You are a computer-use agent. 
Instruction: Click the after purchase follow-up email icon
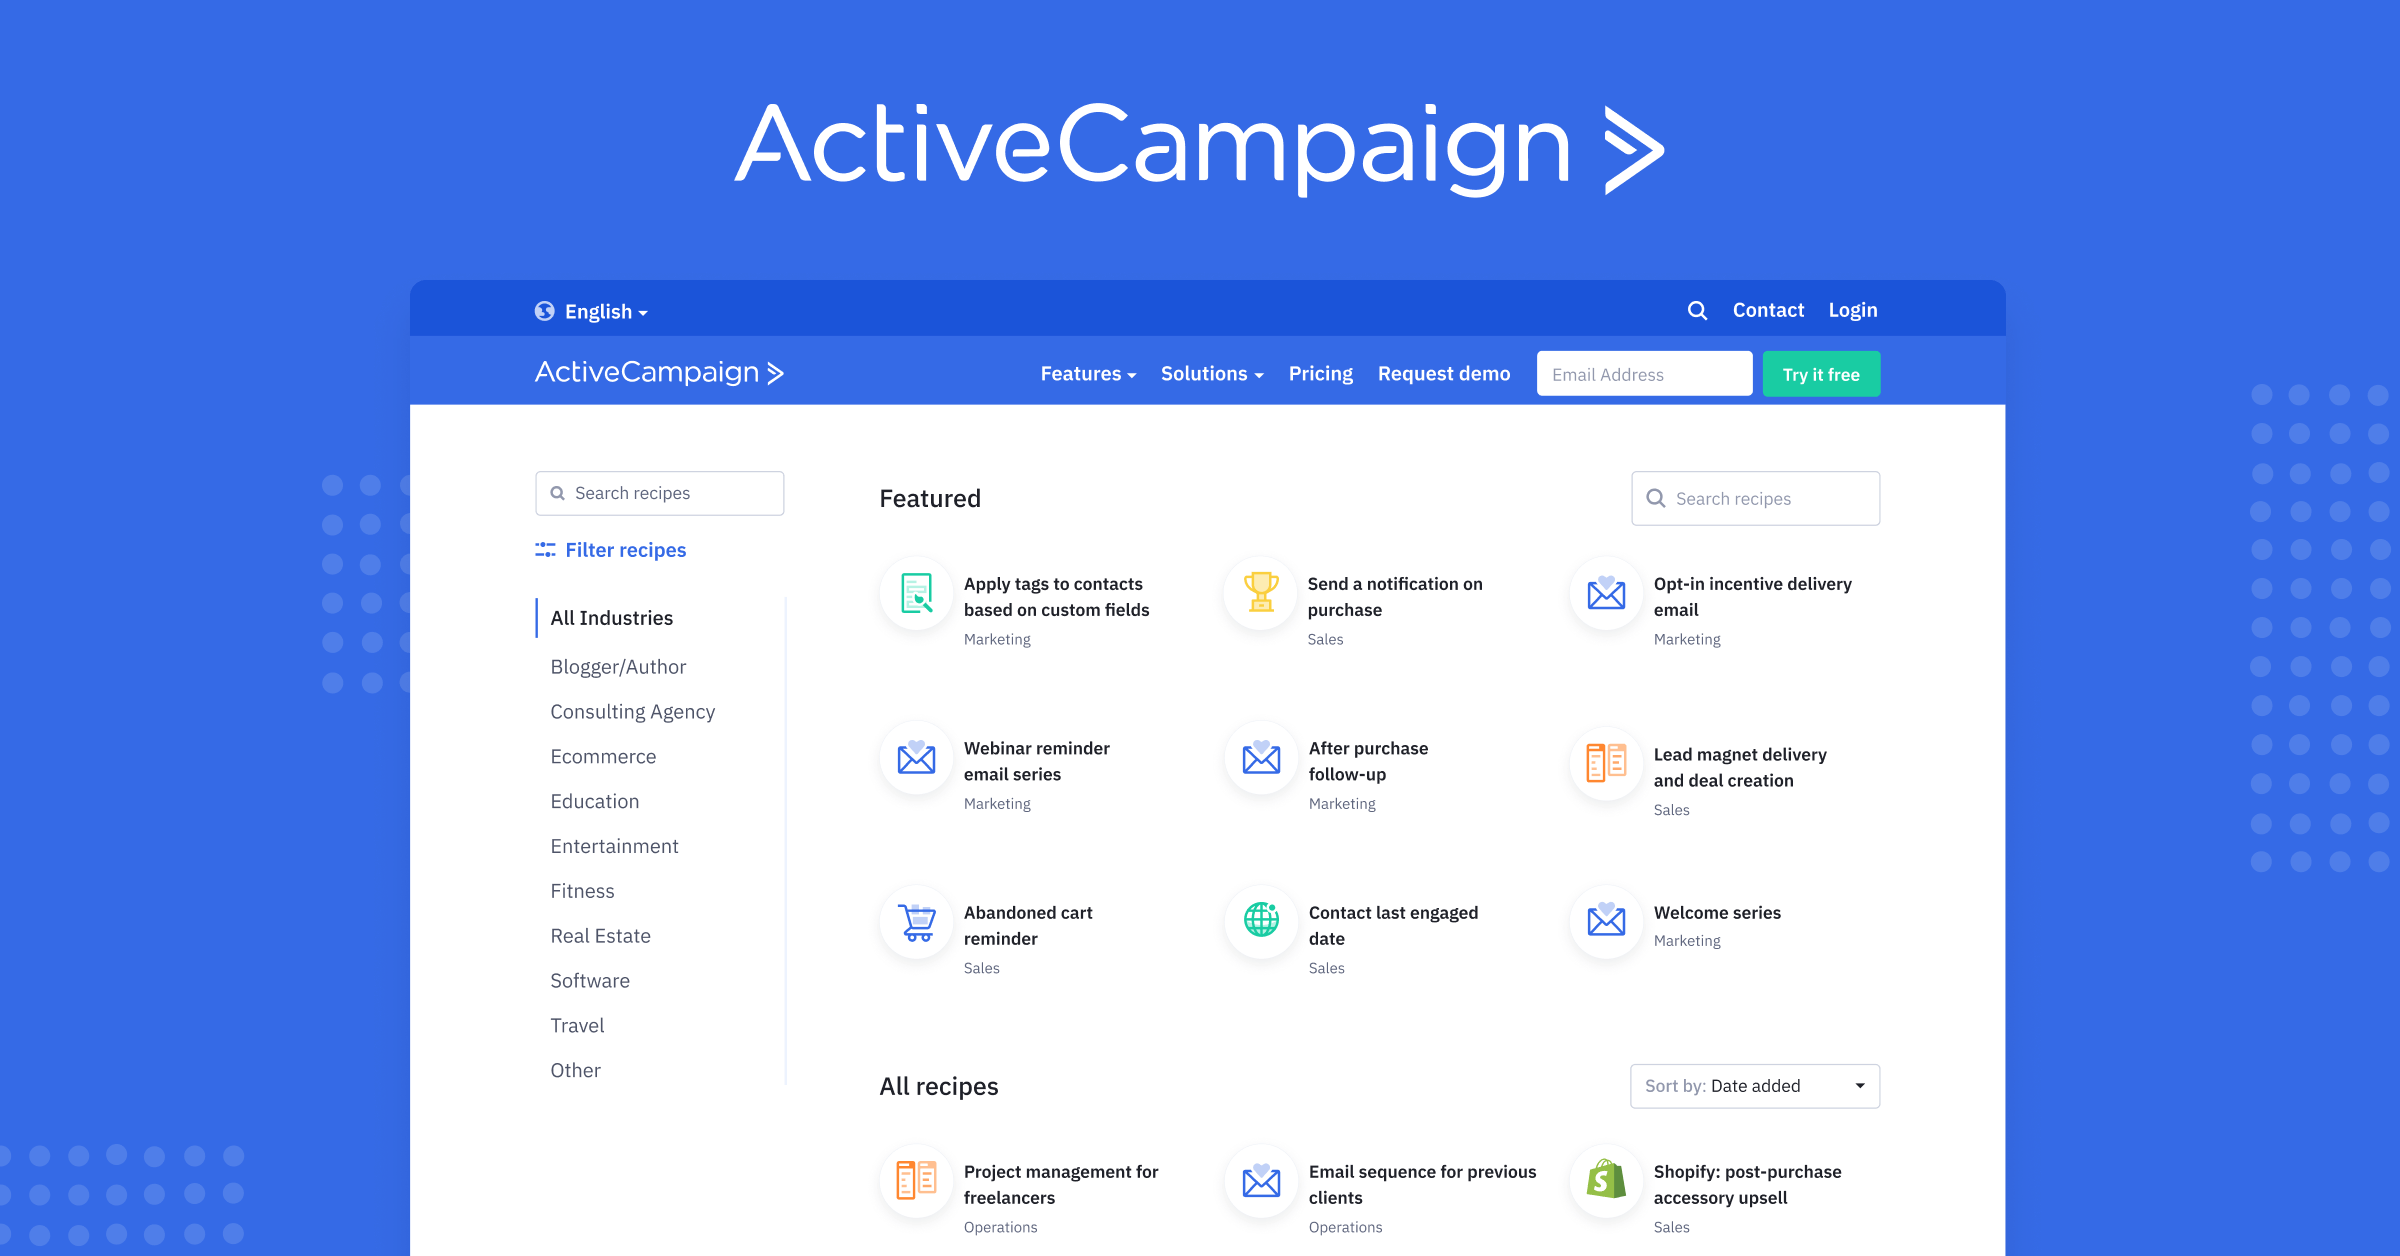click(1262, 762)
